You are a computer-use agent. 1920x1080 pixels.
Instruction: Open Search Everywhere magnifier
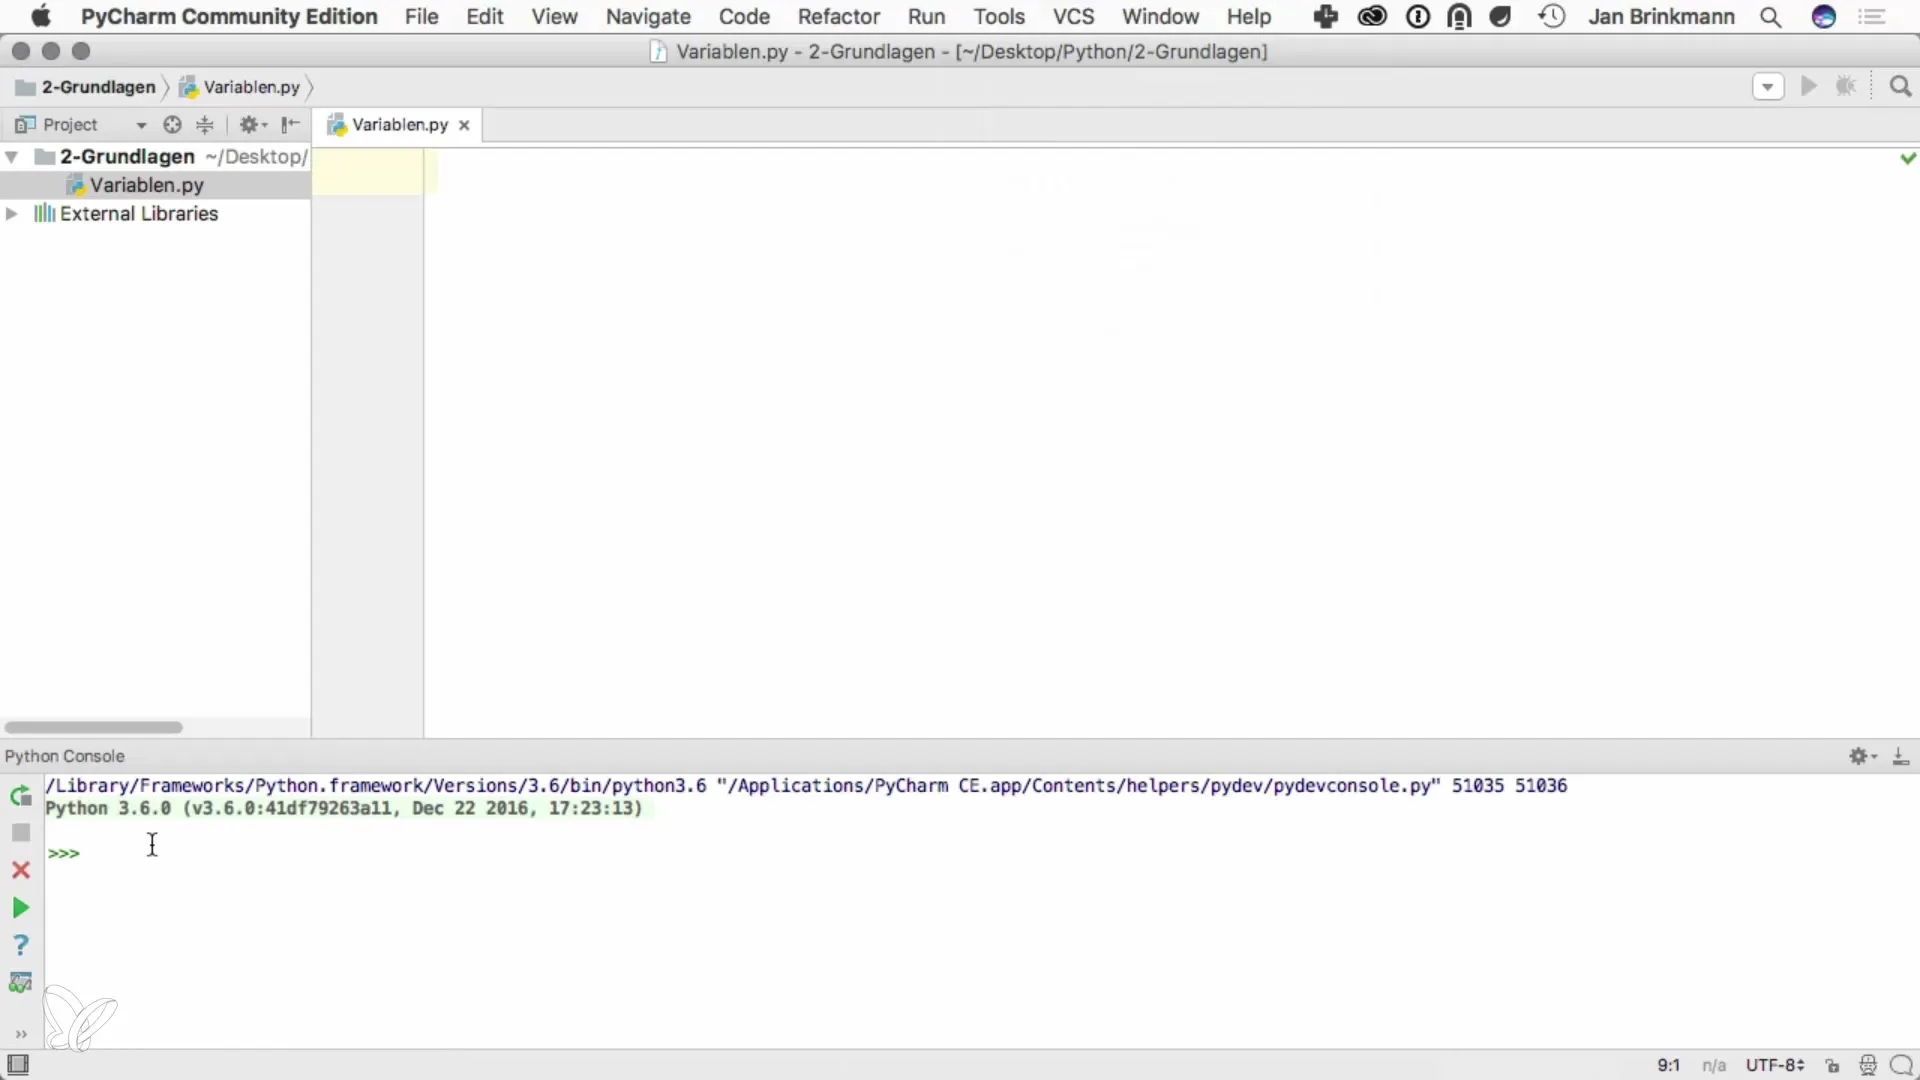1900,87
